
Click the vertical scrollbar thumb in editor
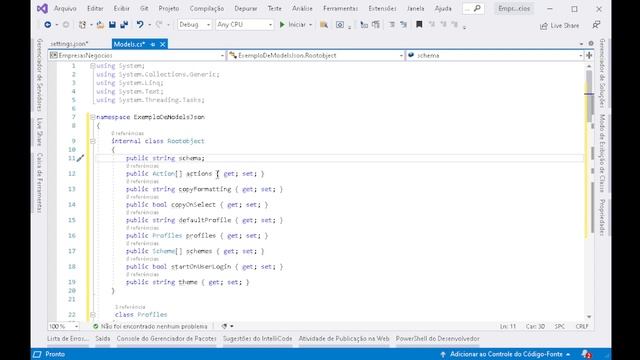tap(589, 96)
